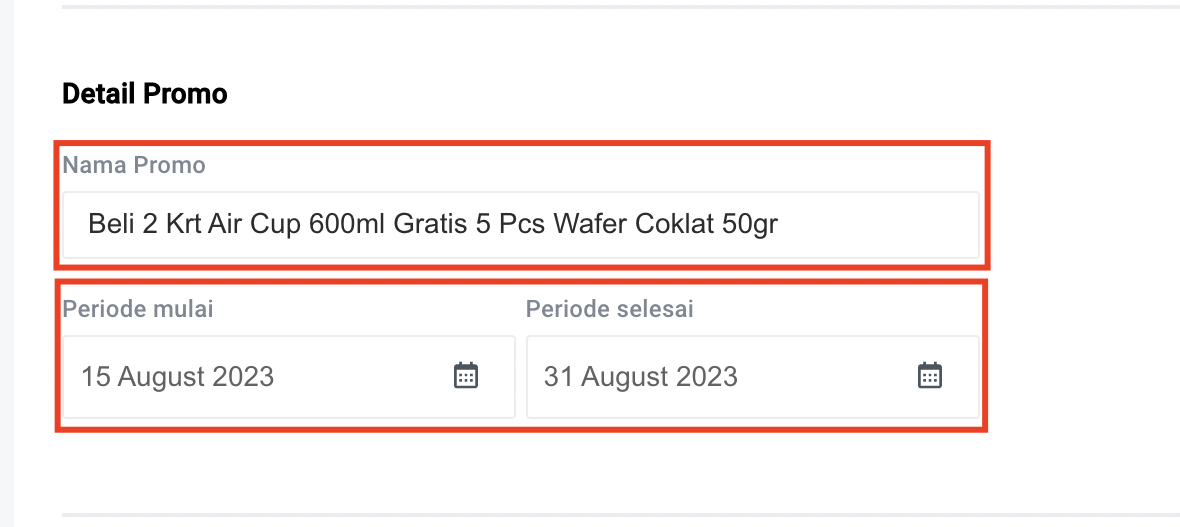
Task: Click the "Nama Promo" field label
Action: tap(134, 165)
